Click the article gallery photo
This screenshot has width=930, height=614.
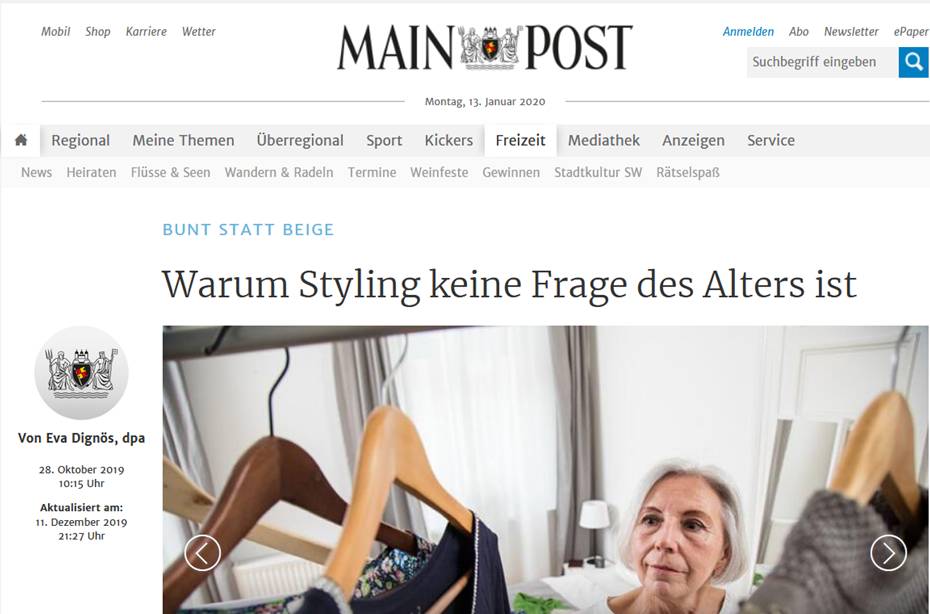[x=546, y=470]
